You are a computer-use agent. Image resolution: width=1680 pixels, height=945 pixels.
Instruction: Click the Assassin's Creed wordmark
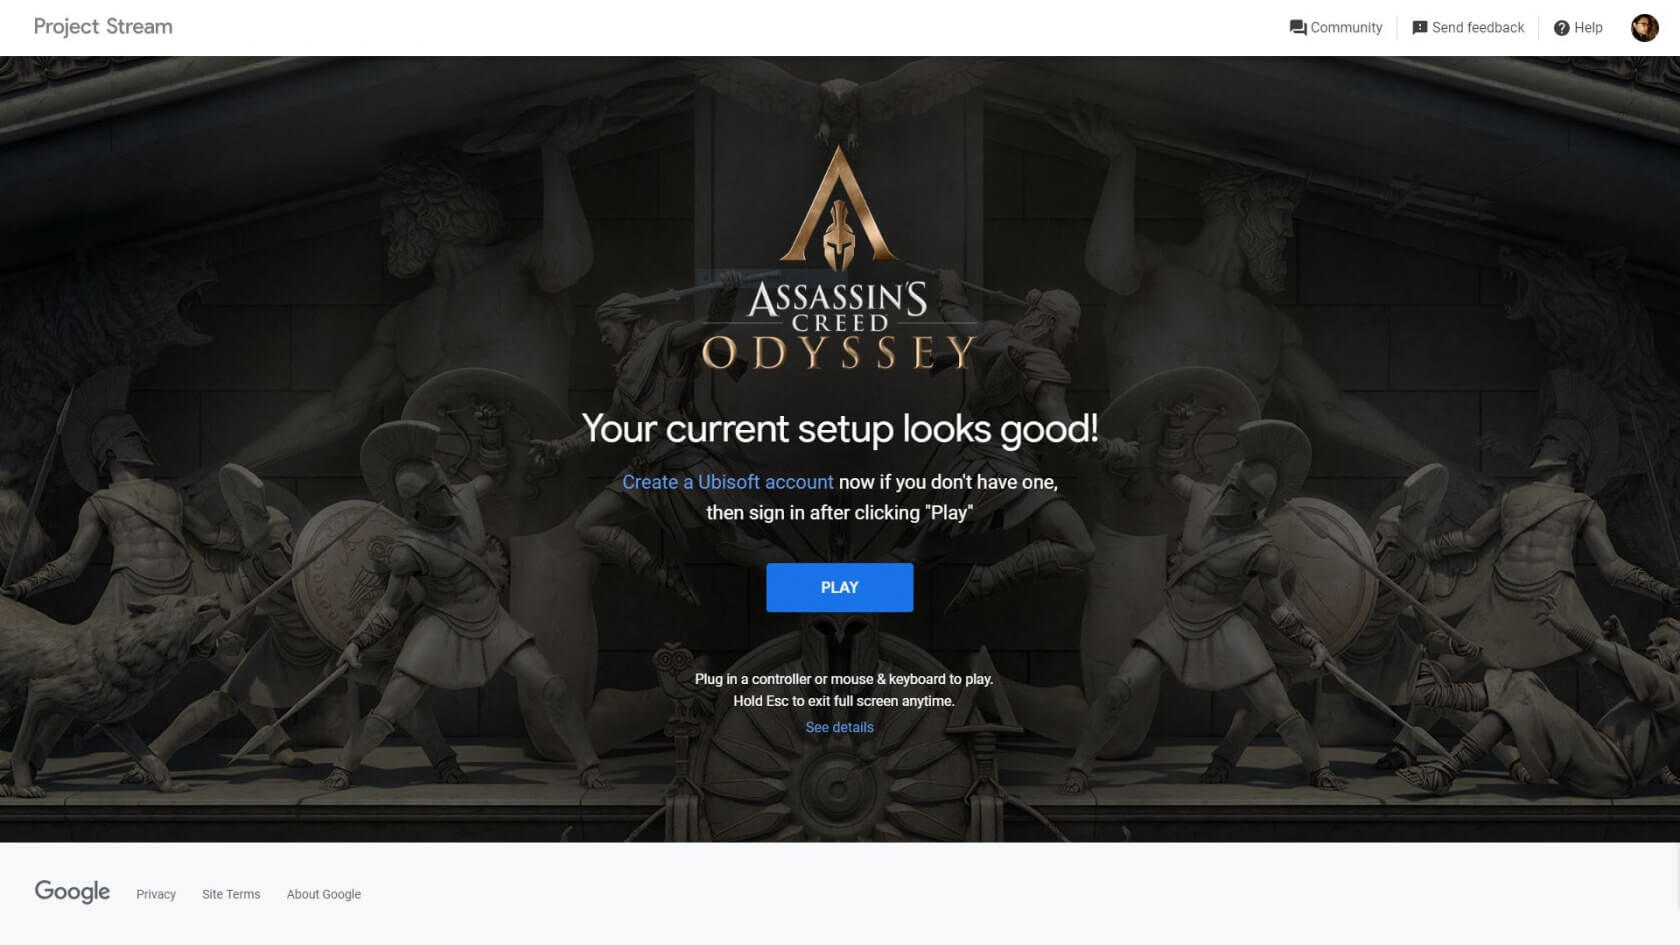tap(838, 305)
